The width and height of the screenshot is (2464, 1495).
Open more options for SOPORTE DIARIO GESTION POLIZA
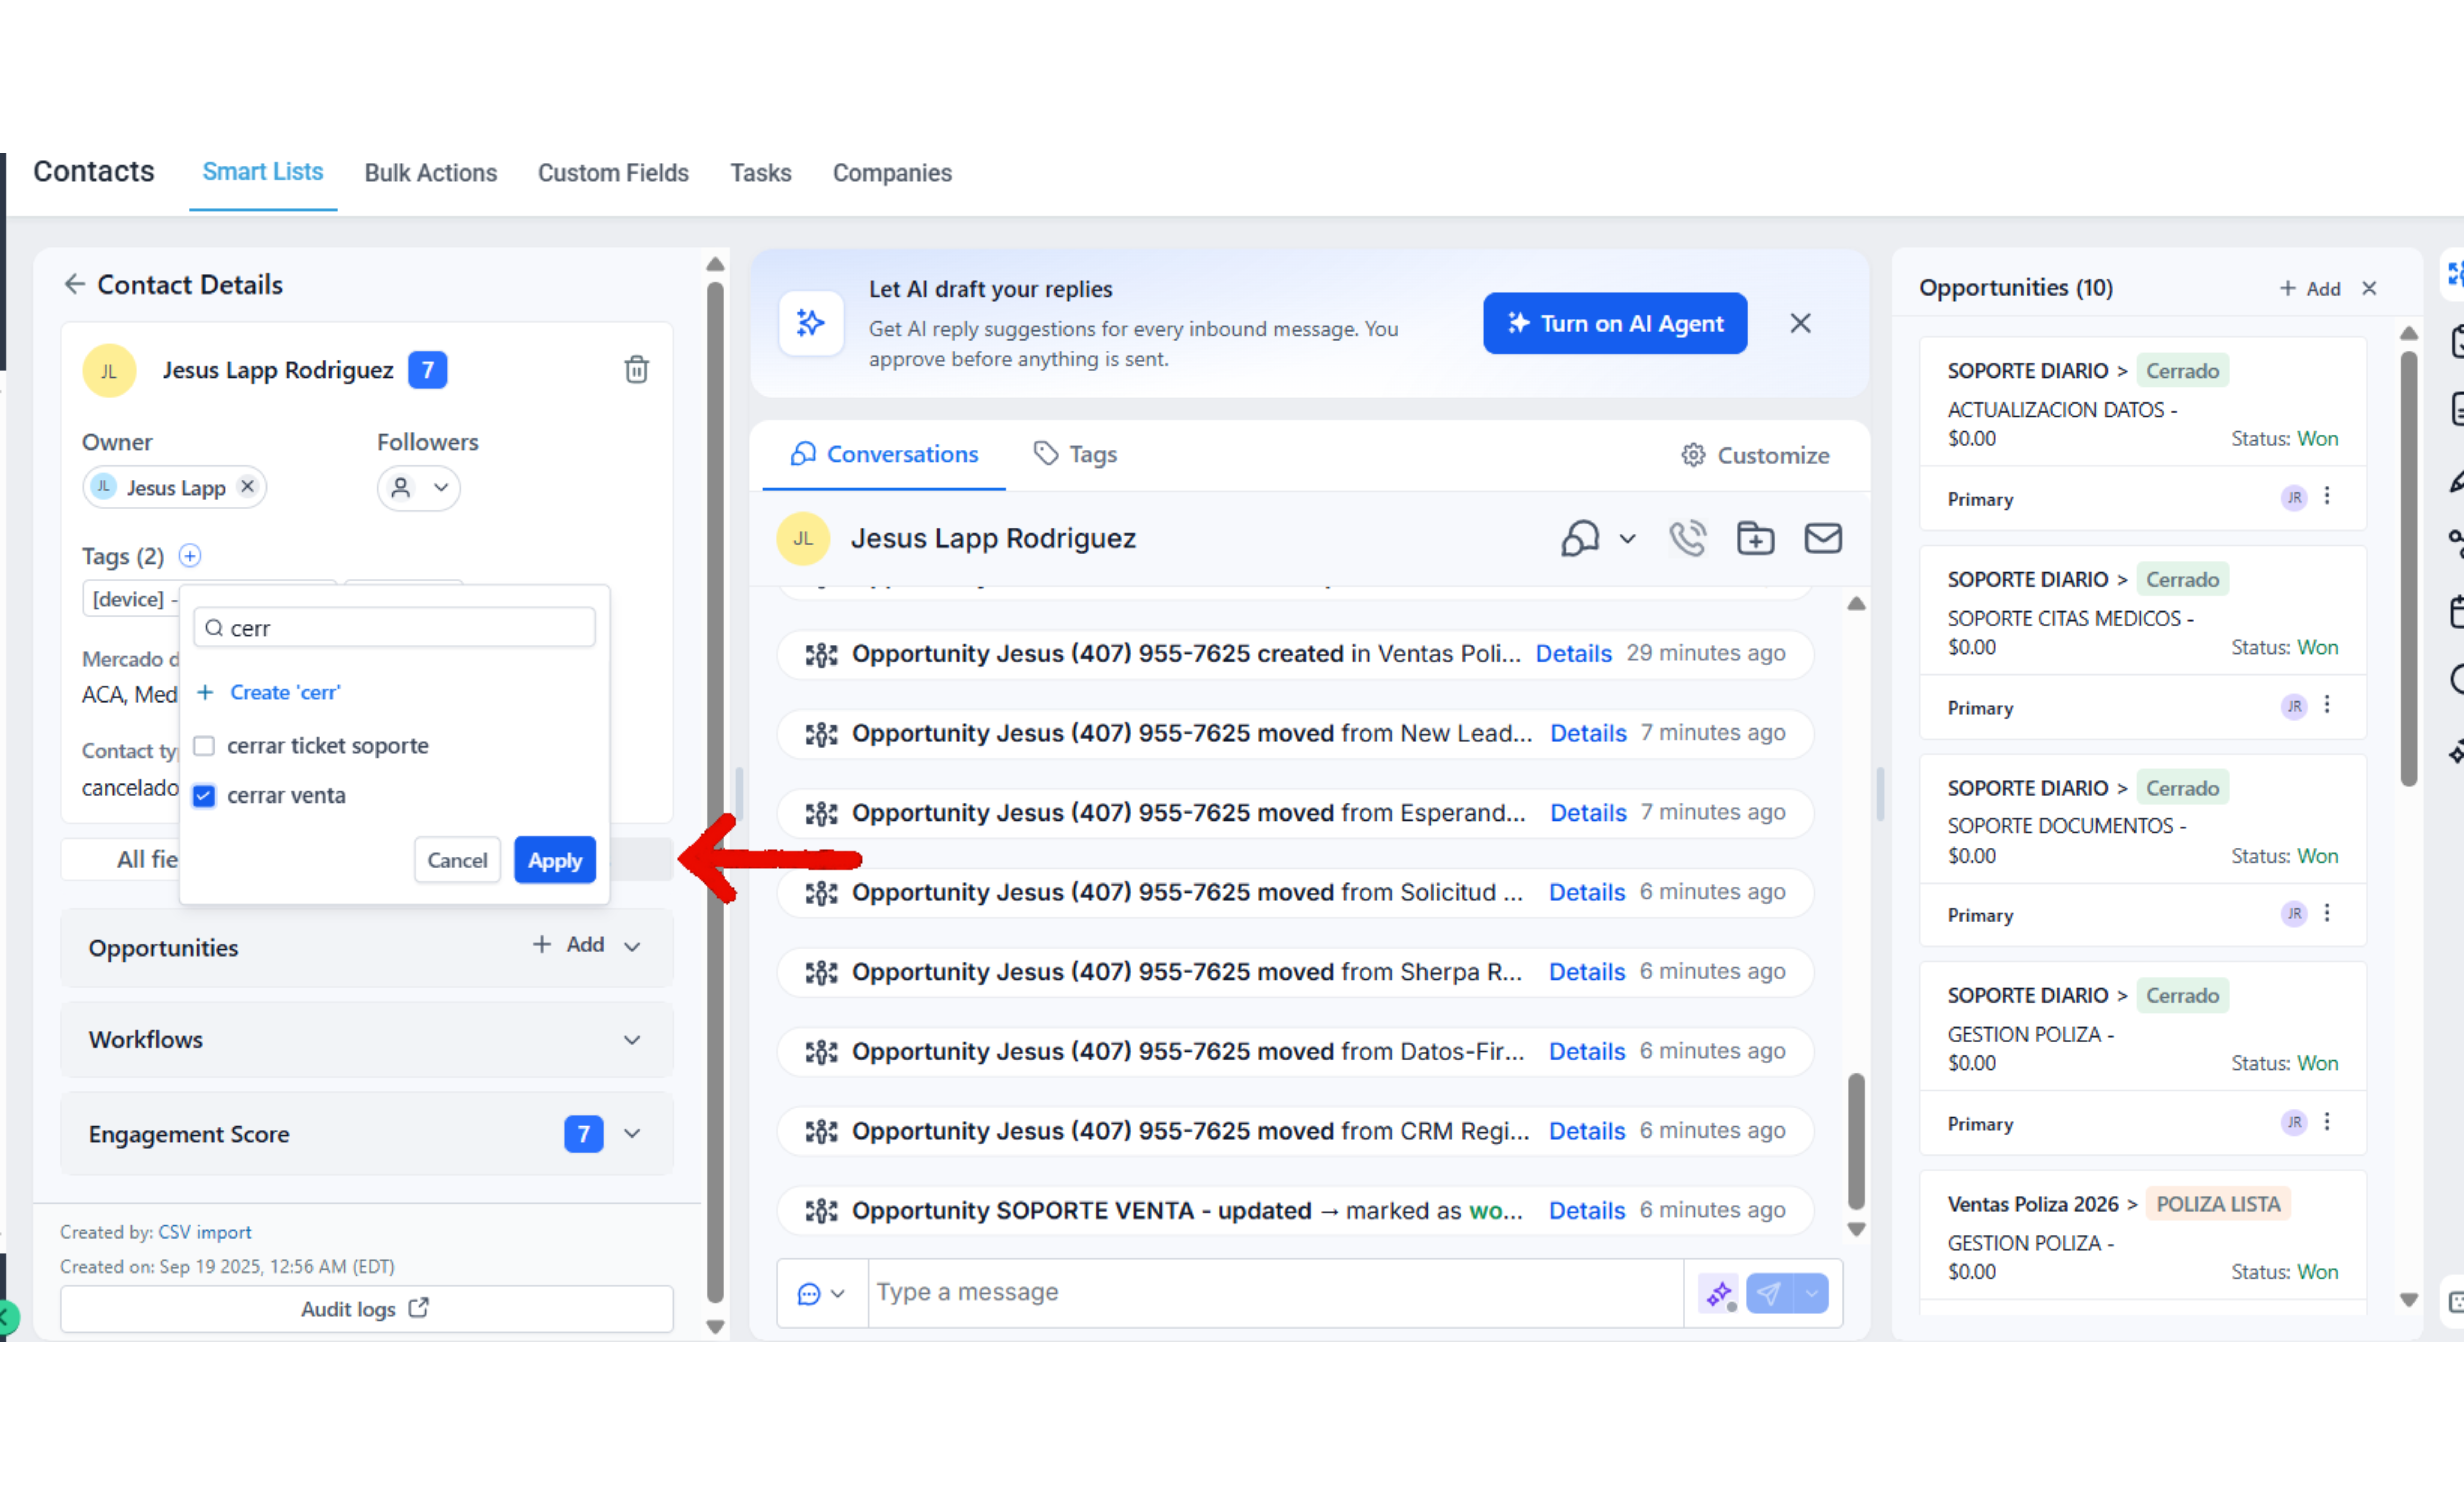[2327, 1122]
